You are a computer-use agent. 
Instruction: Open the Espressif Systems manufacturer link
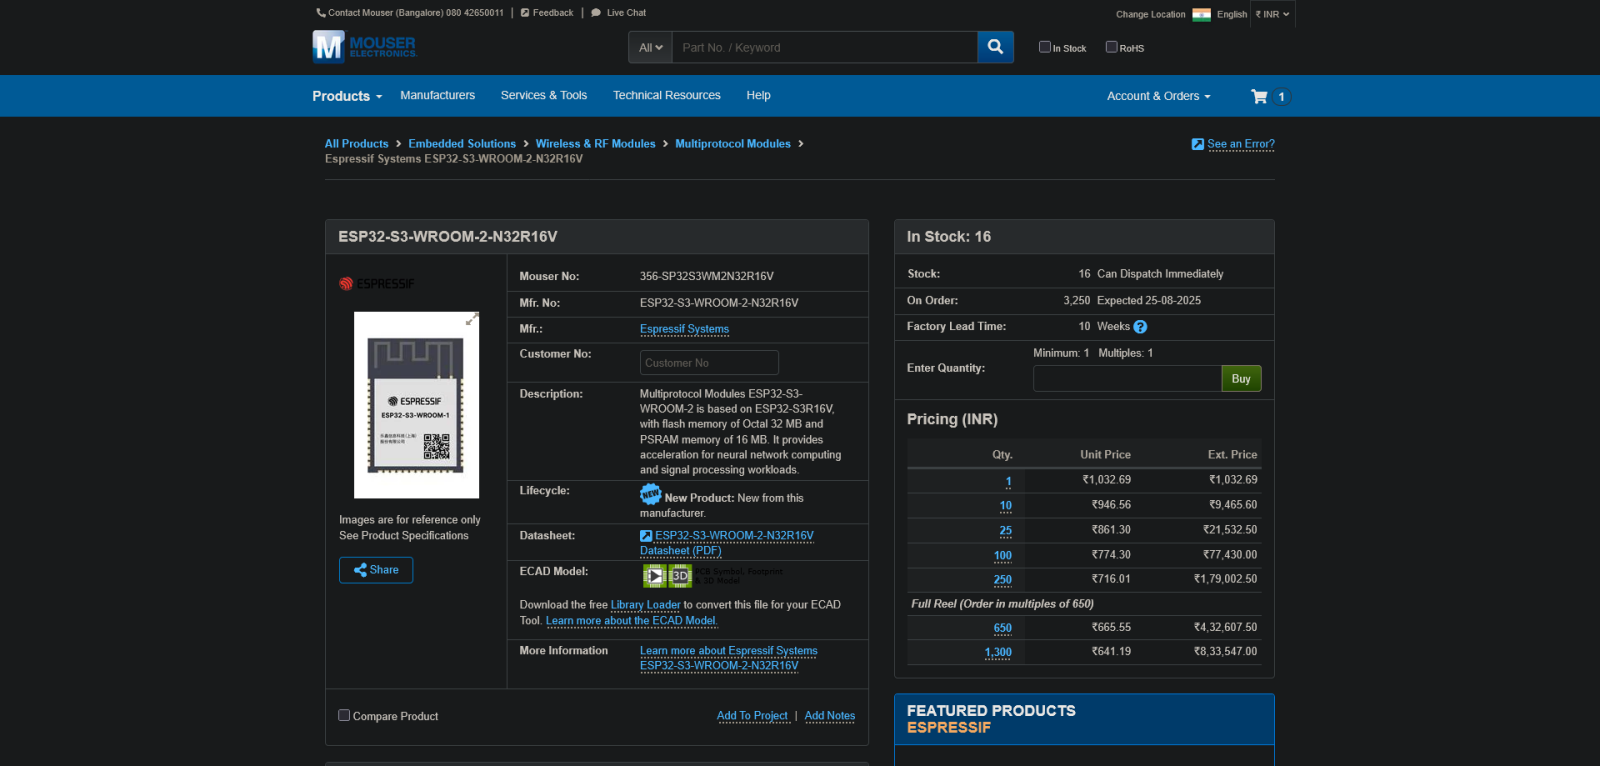(684, 329)
